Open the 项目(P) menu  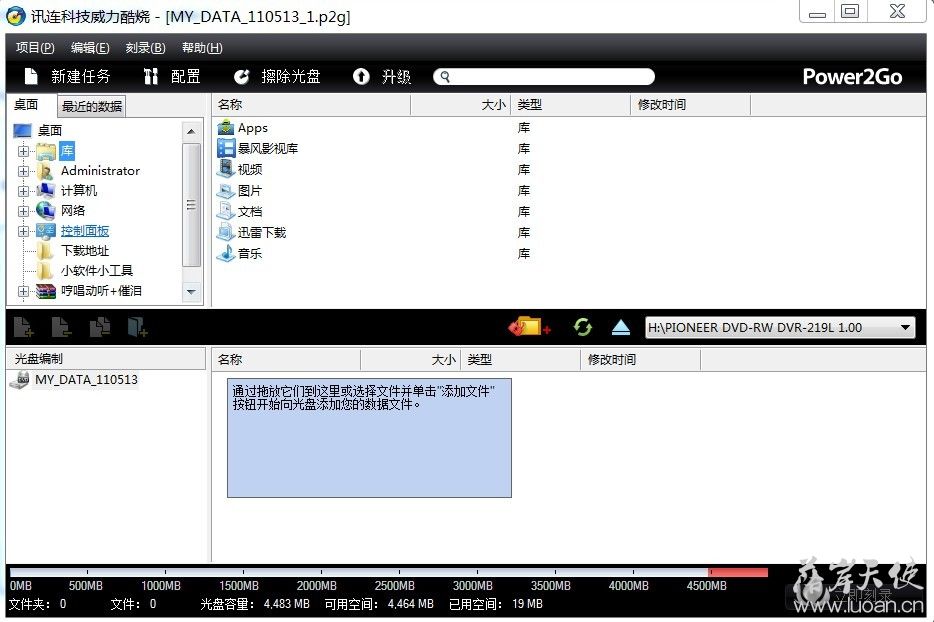pyautogui.click(x=35, y=48)
